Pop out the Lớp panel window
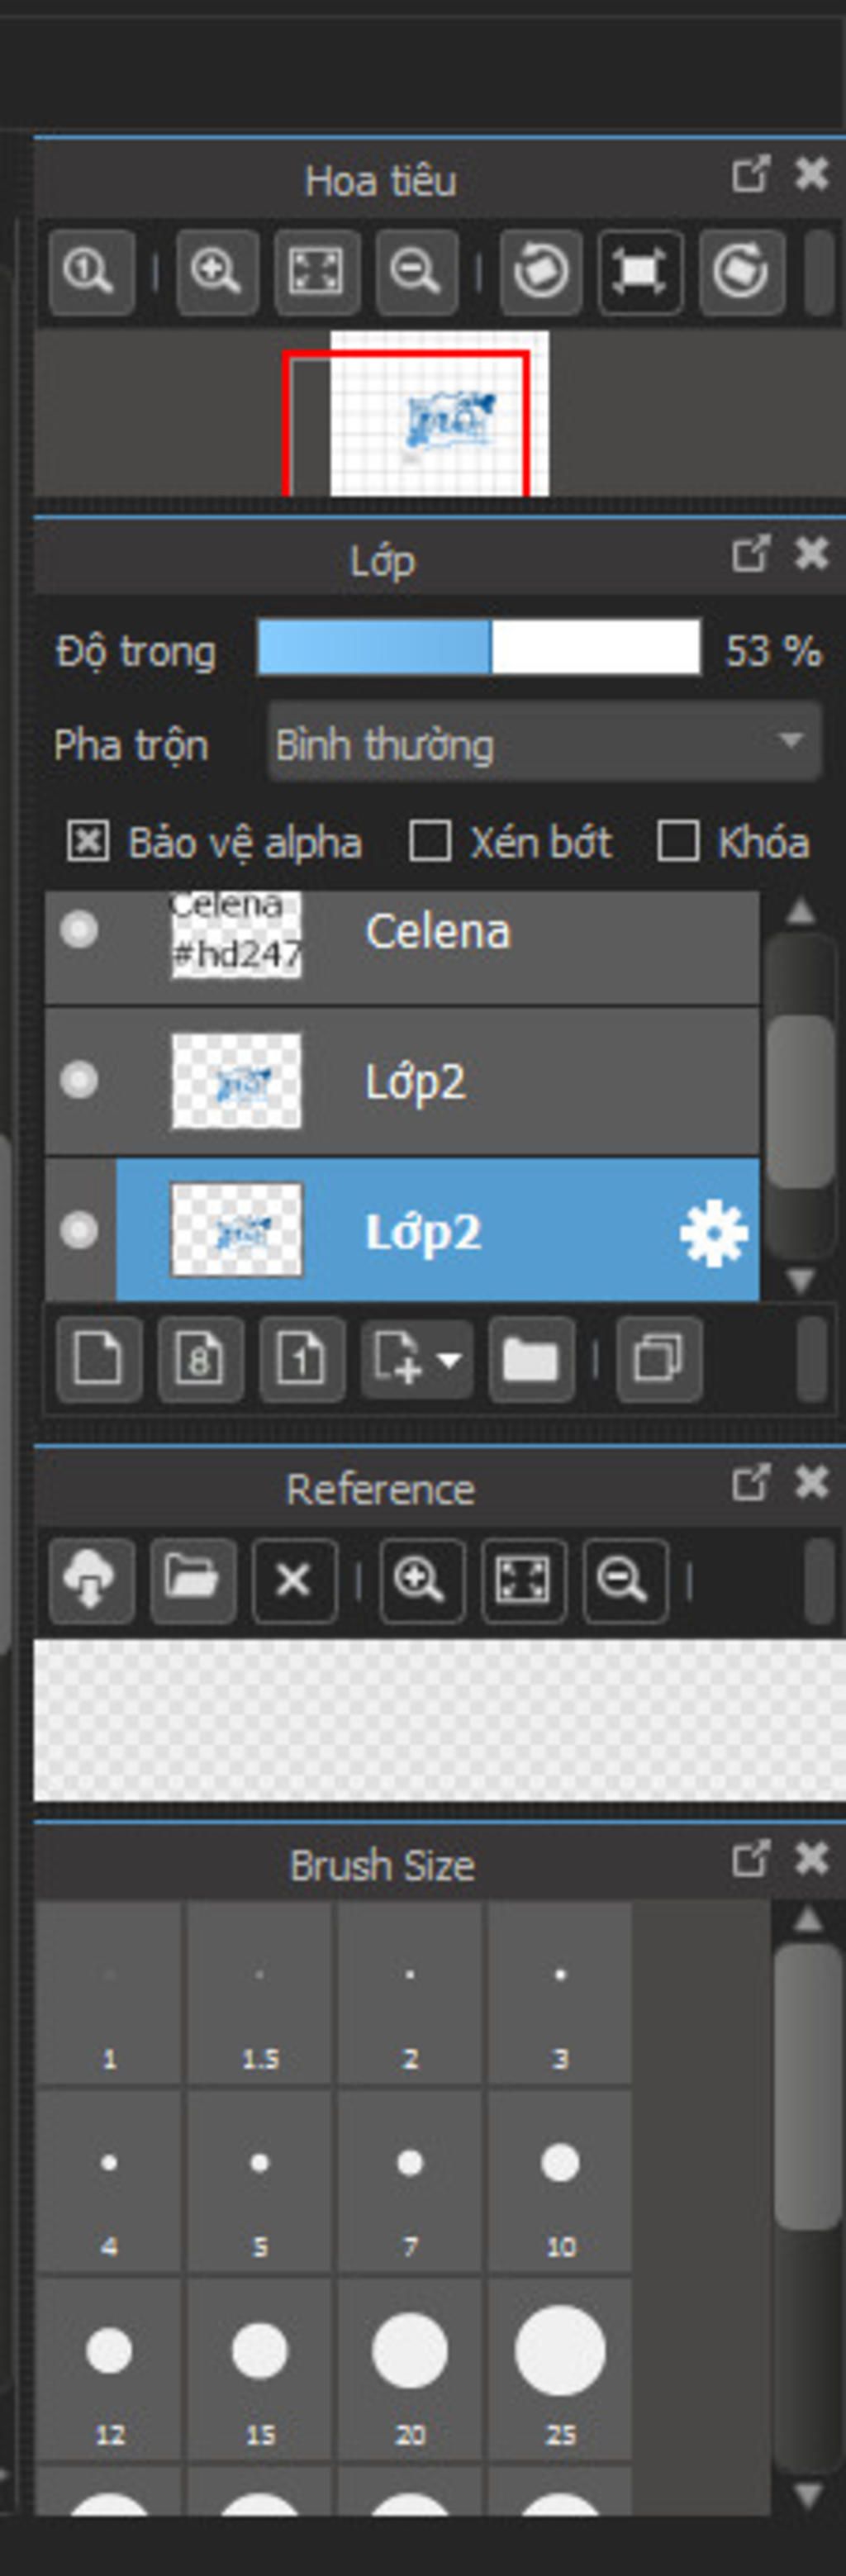The height and width of the screenshot is (2576, 846). click(x=750, y=553)
